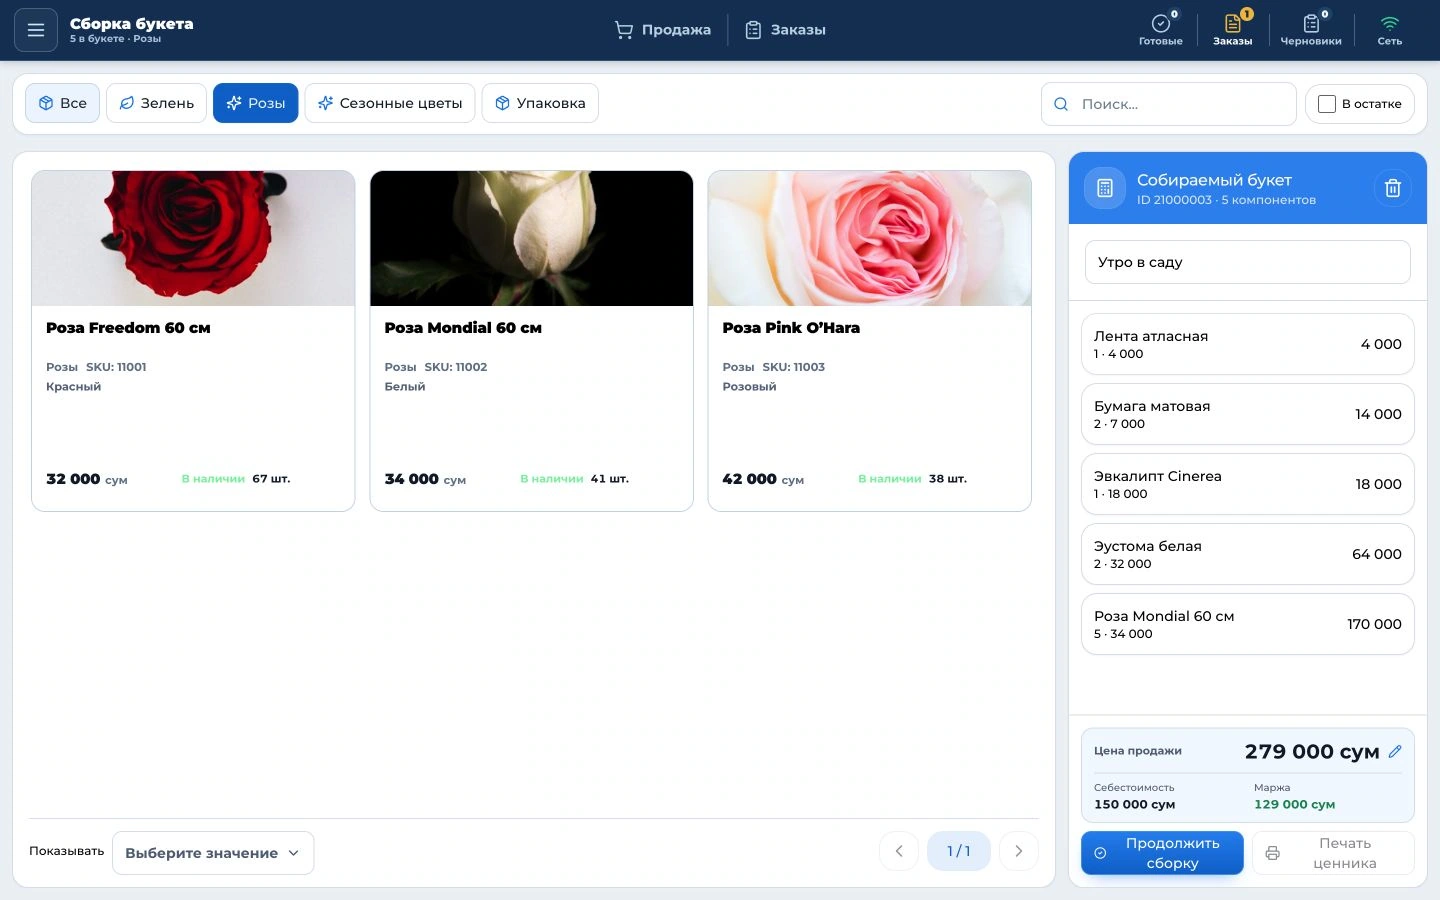Image resolution: width=1440 pixels, height=900 pixels.
Task: Select the Сезонные цветы category filter
Action: tap(390, 103)
